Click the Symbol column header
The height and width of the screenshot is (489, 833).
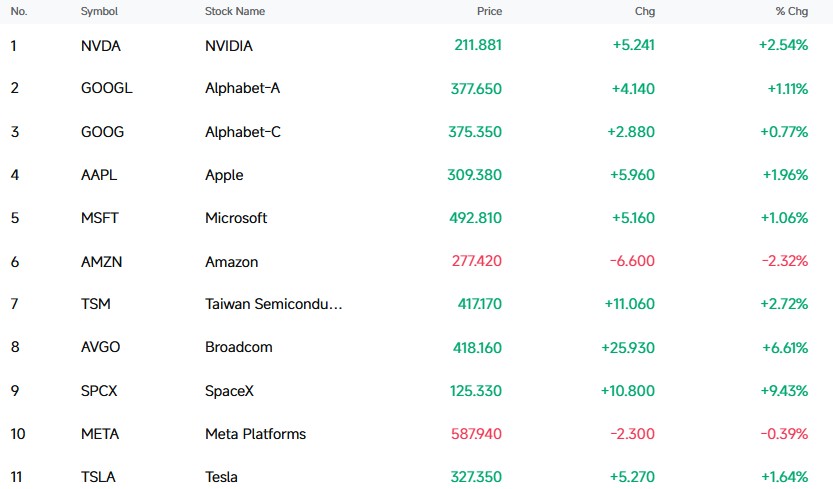[99, 11]
